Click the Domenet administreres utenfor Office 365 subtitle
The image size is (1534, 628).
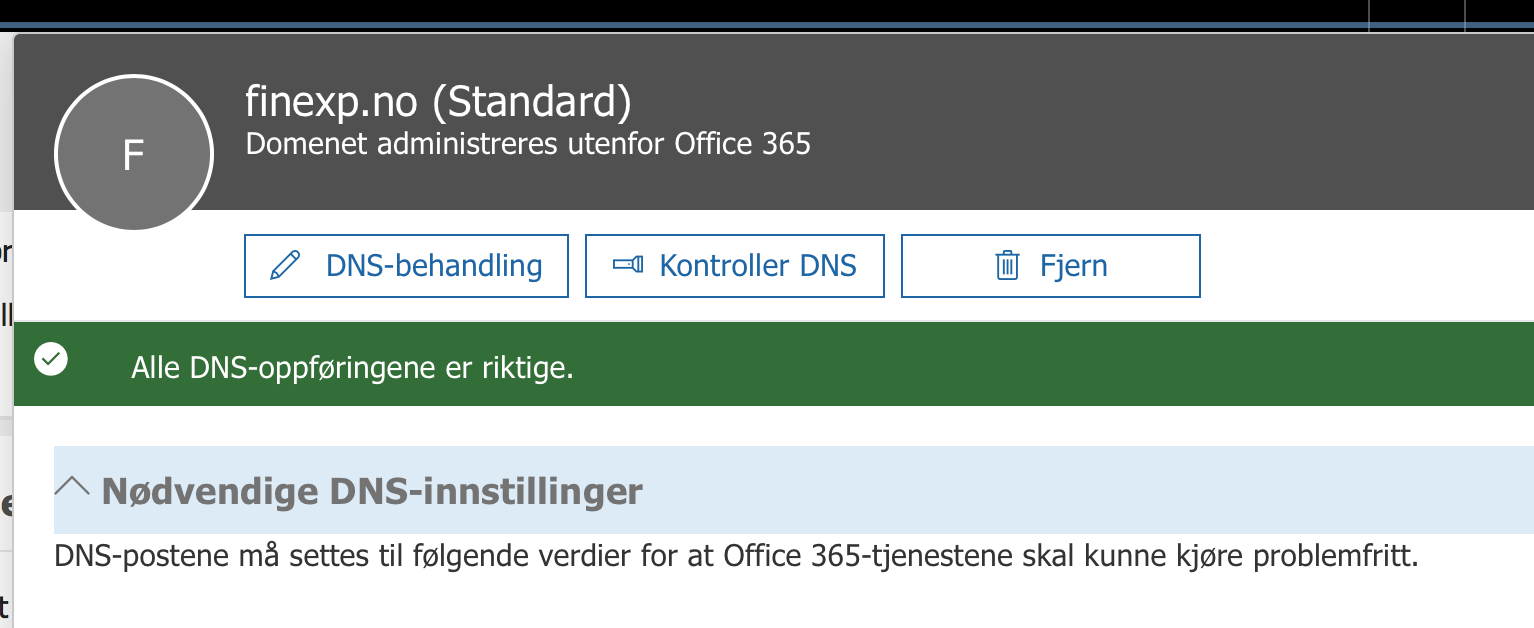coord(528,144)
